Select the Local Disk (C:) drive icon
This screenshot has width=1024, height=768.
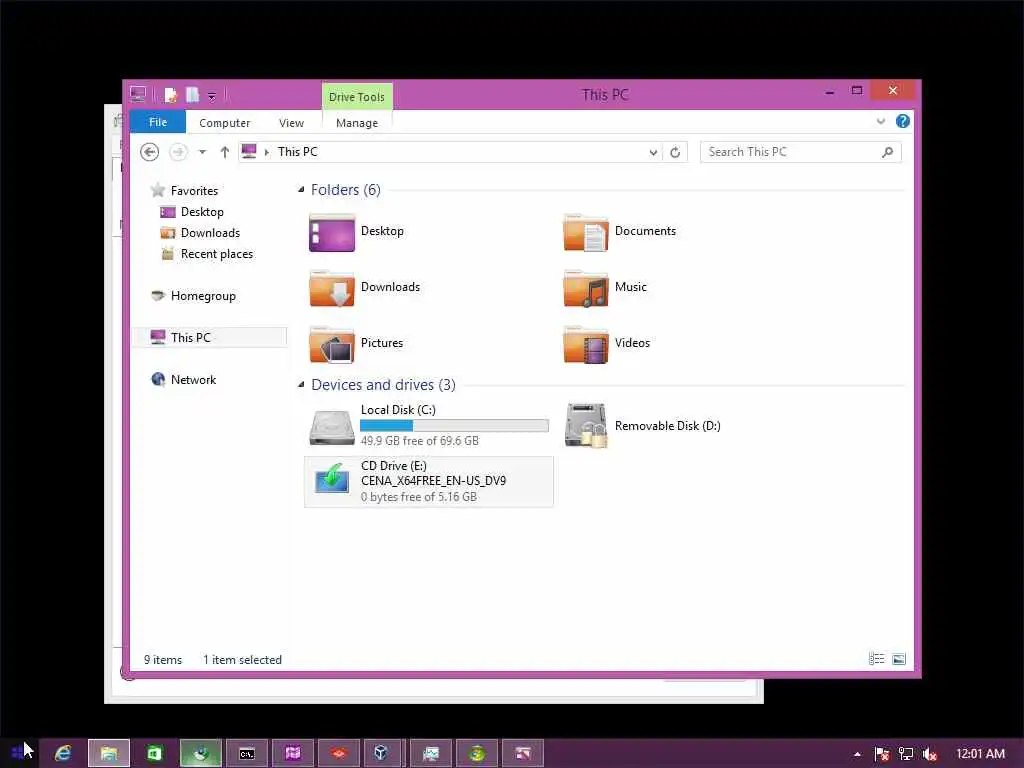(332, 426)
